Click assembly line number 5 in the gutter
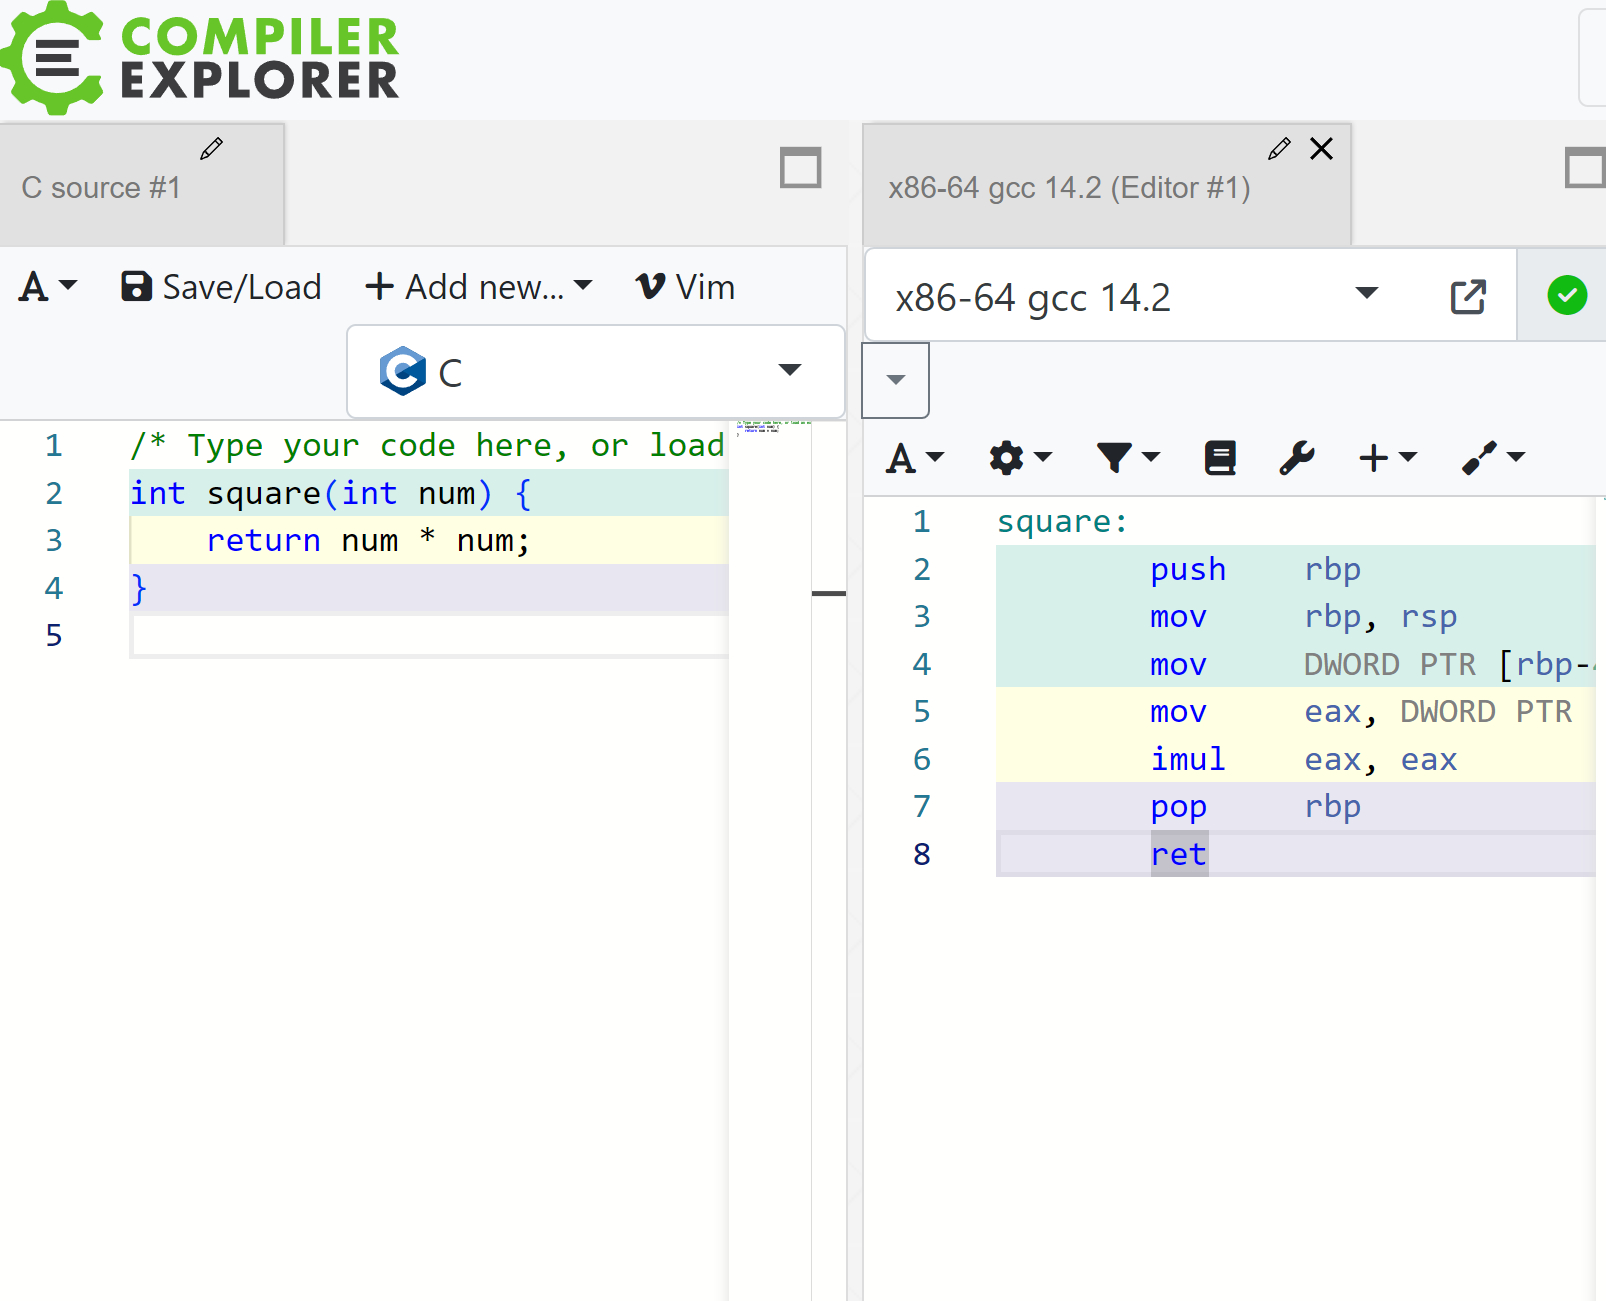Viewport: 1606px width, 1301px height. [922, 712]
